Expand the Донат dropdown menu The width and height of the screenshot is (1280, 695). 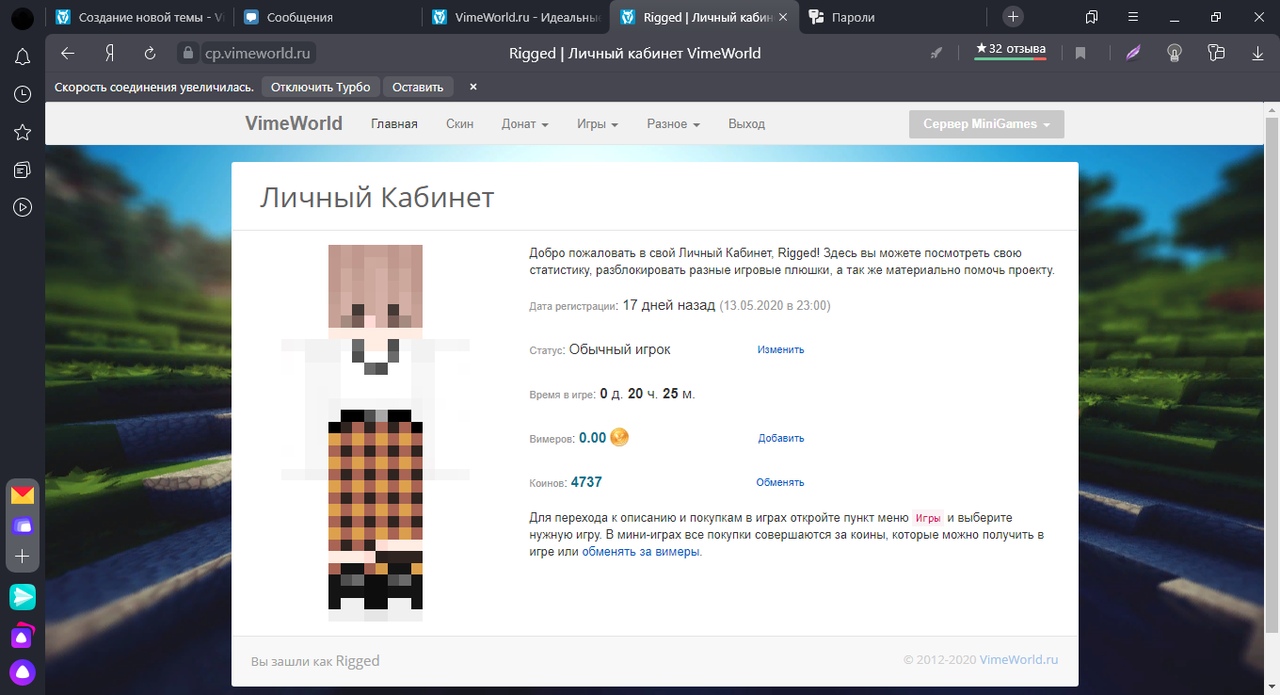pyautogui.click(x=525, y=124)
